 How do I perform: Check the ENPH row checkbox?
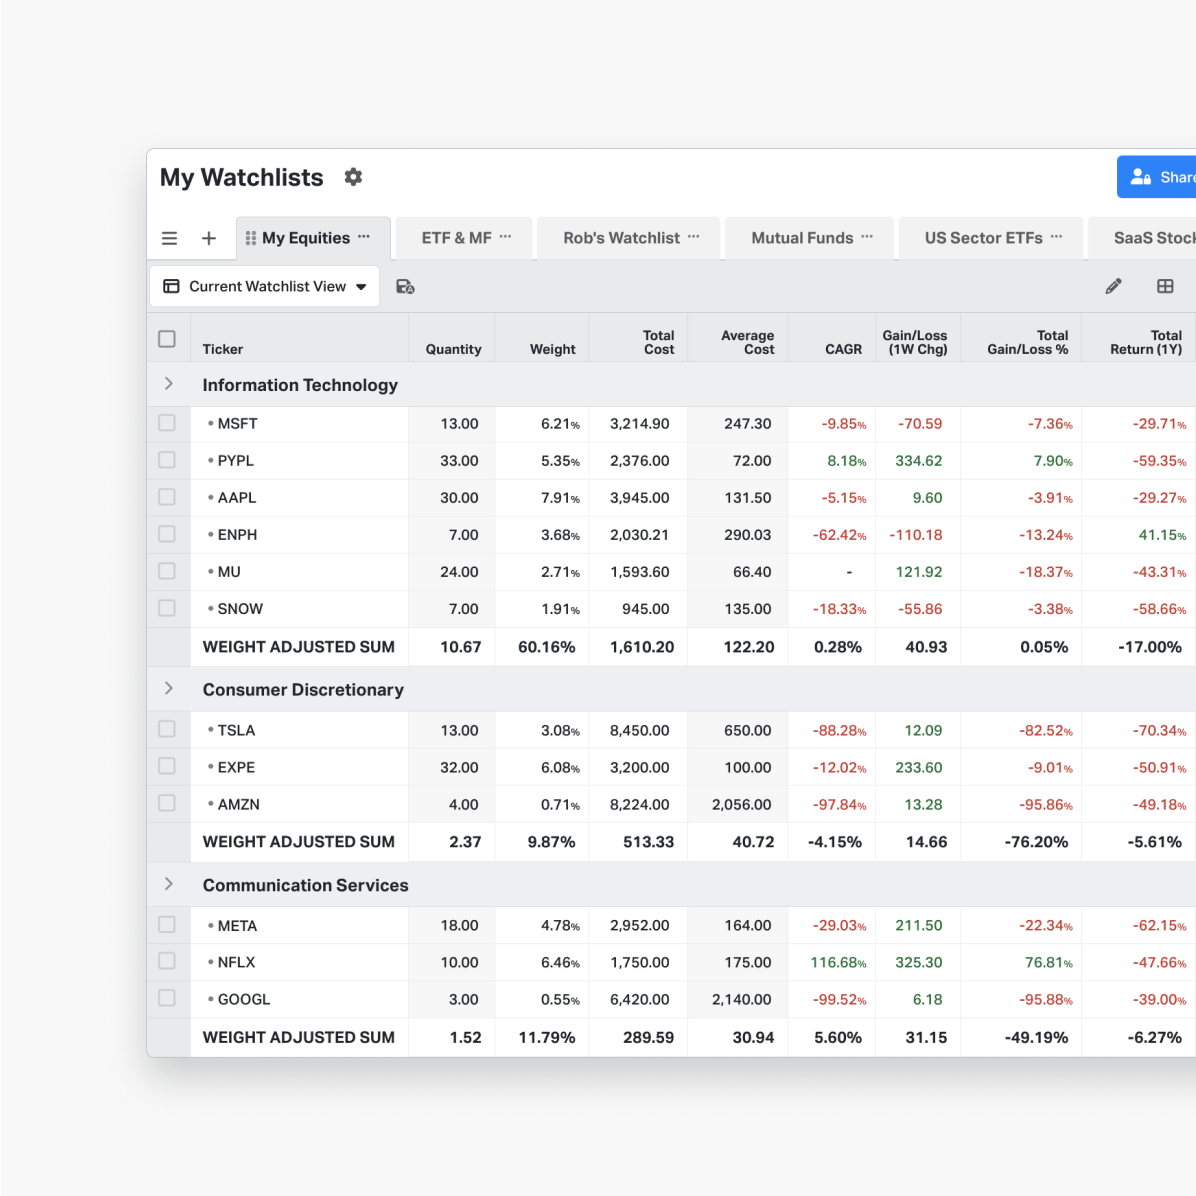(x=167, y=534)
